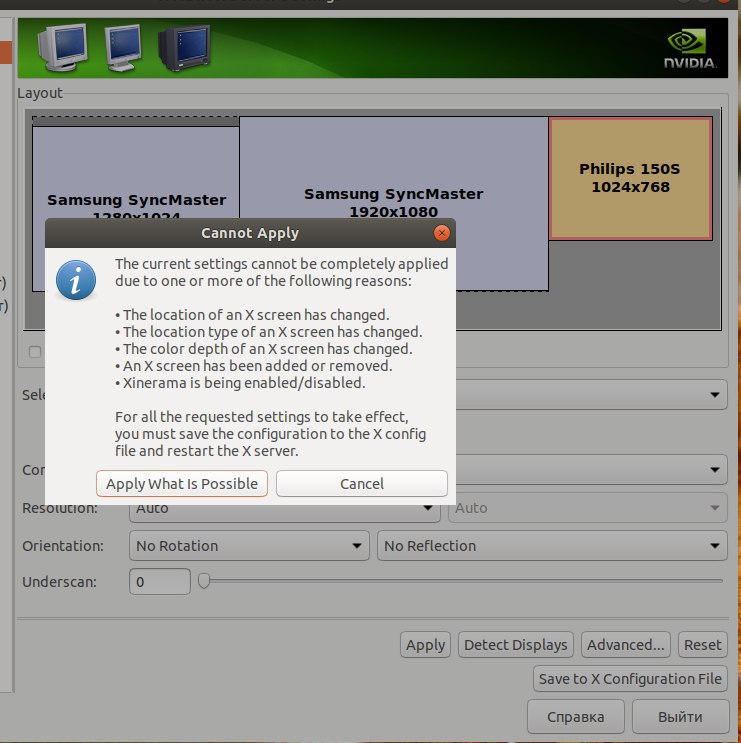The width and height of the screenshot is (741, 743).
Task: Click Detect Displays button
Action: point(515,644)
